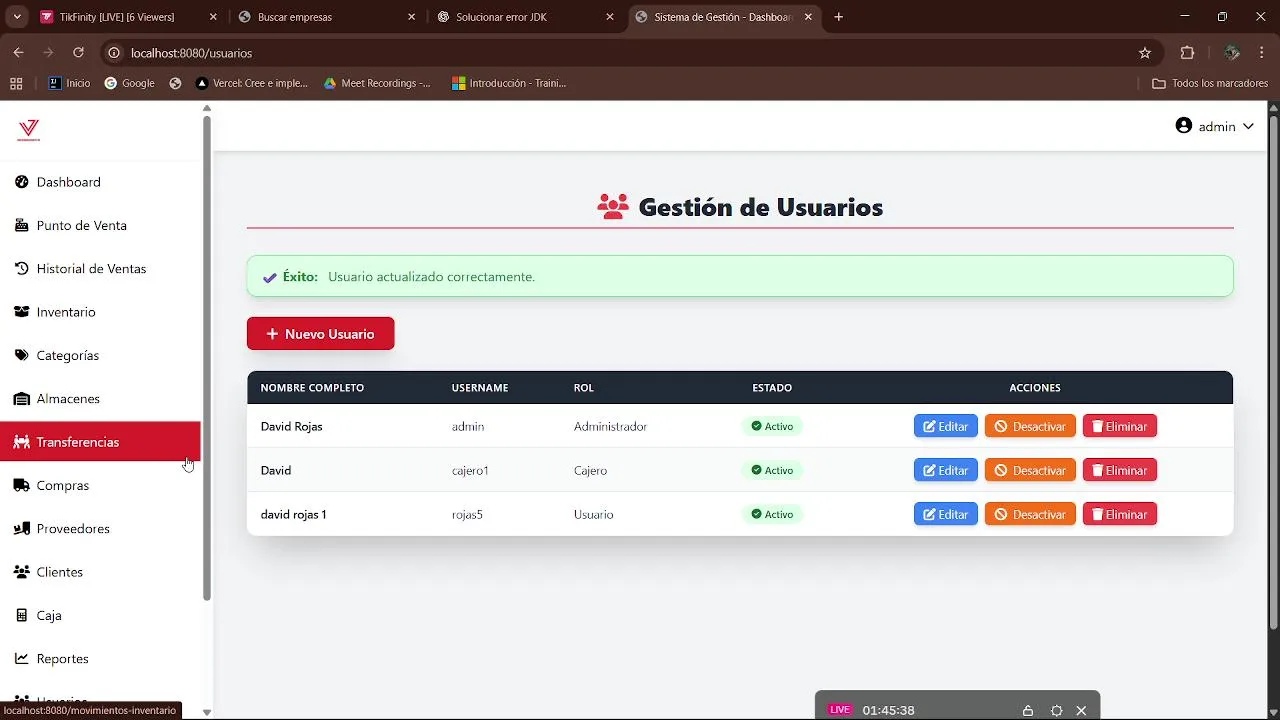This screenshot has height=720, width=1280.
Task: Open the Clientes section
Action: [x=100, y=572]
